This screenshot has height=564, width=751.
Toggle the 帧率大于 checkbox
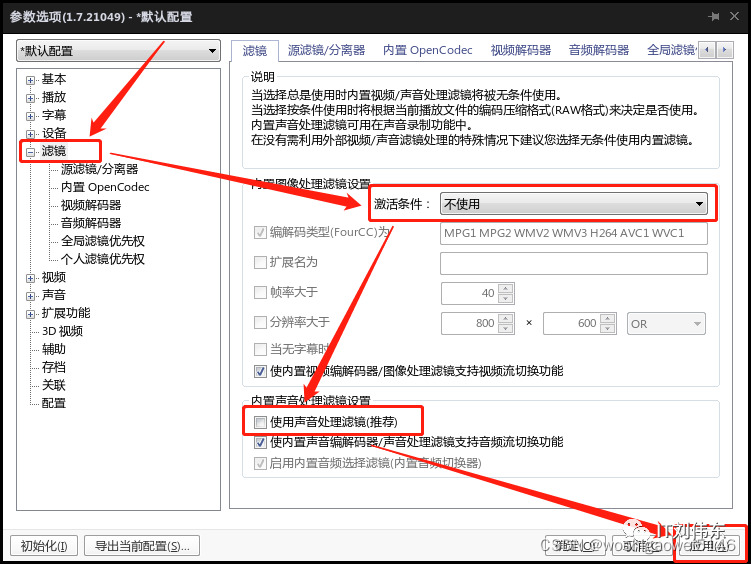coord(260,293)
